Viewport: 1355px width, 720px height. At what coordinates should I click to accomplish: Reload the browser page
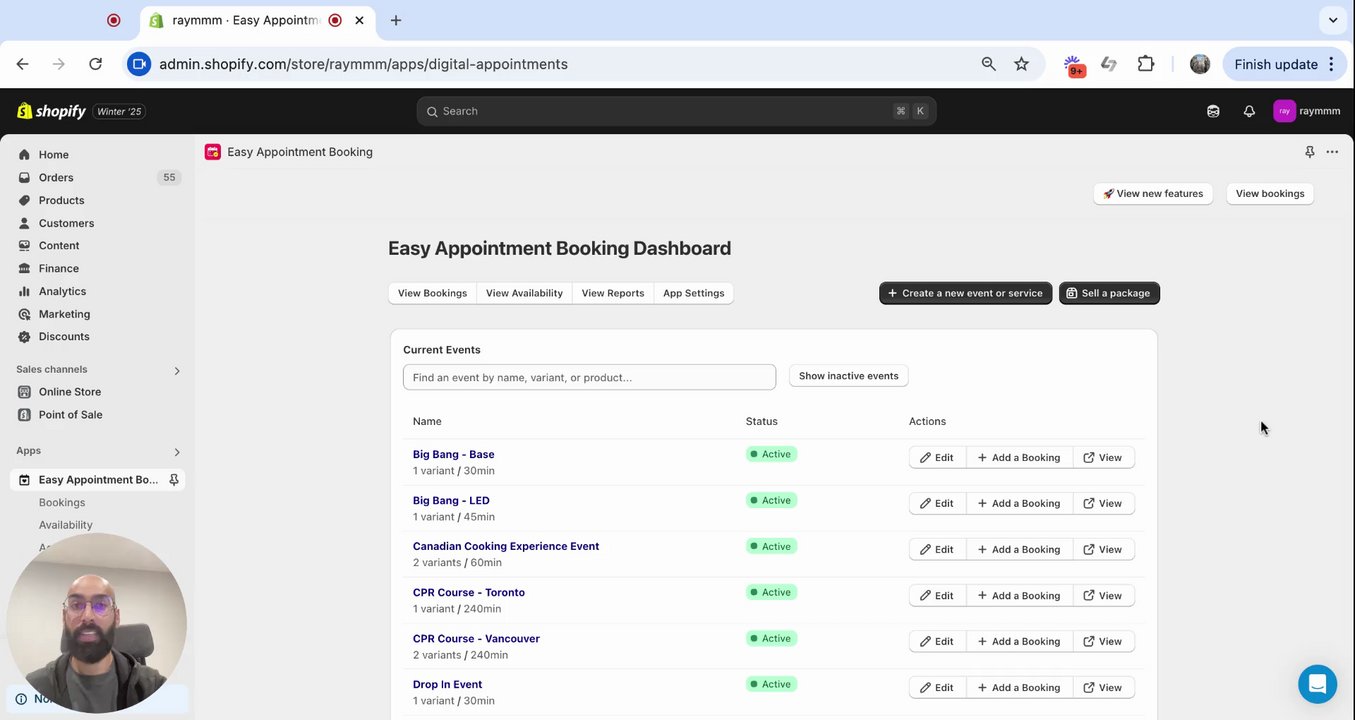[x=95, y=64]
